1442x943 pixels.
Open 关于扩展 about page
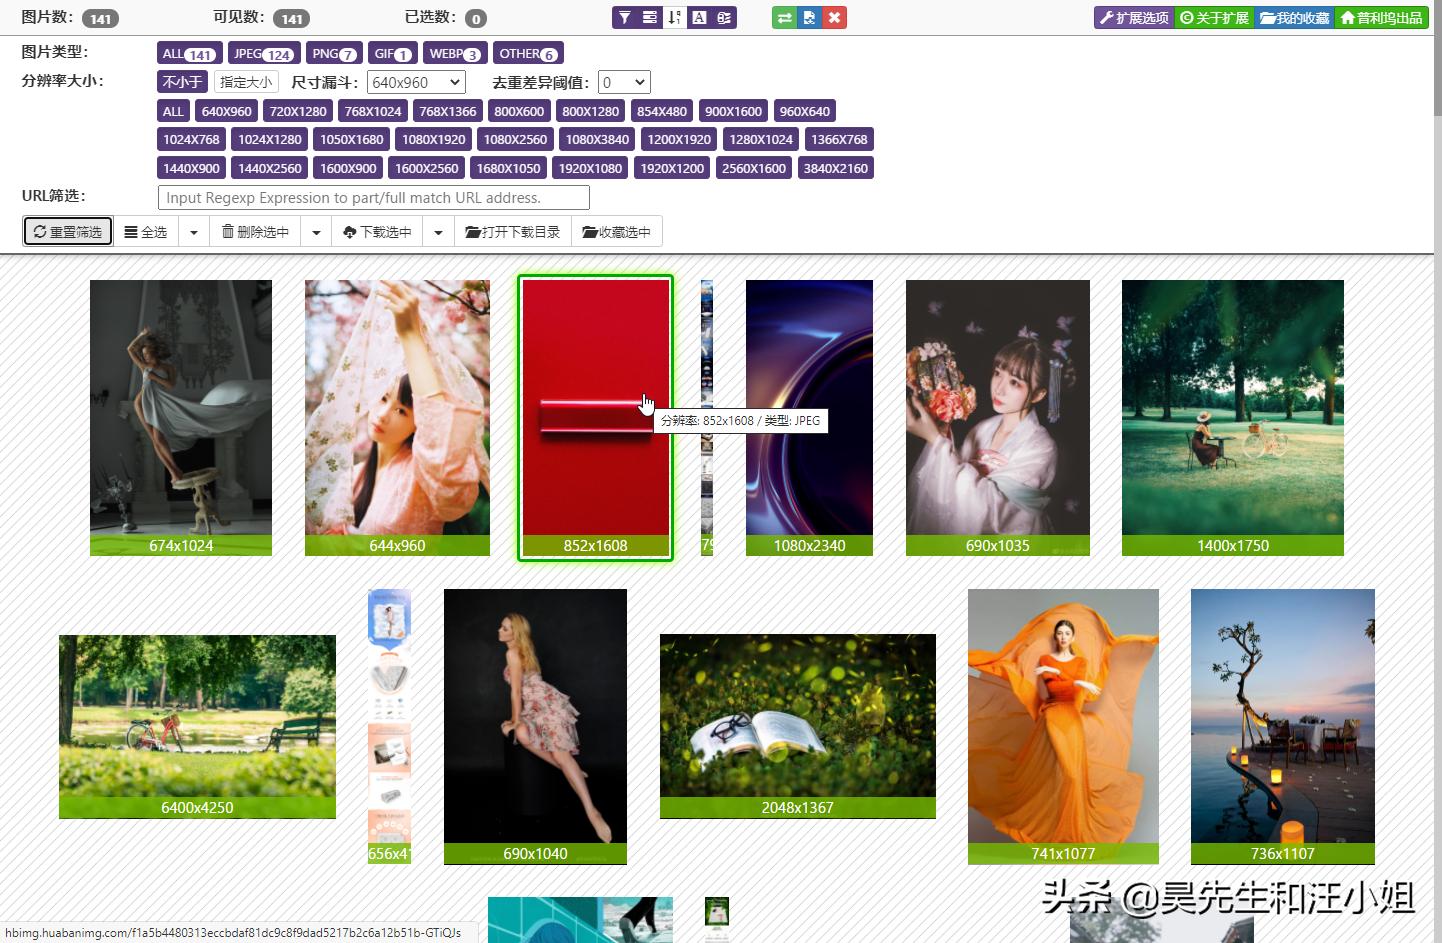coord(1214,18)
